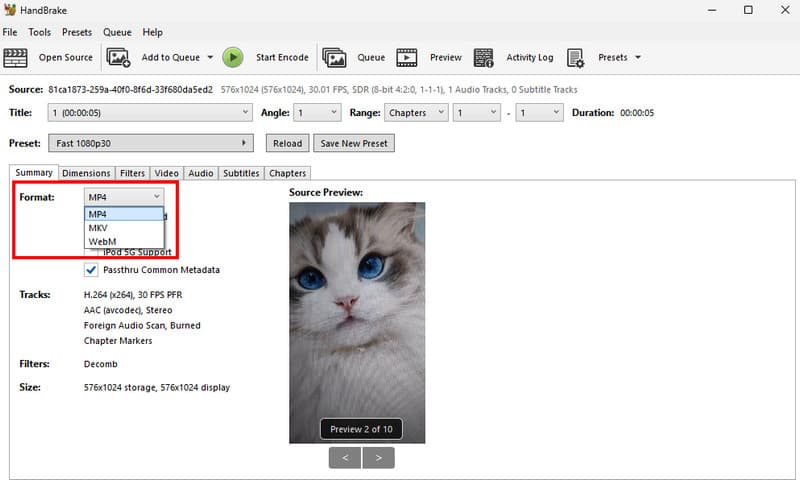
Task: Switch to the Video tab
Action: (x=166, y=173)
